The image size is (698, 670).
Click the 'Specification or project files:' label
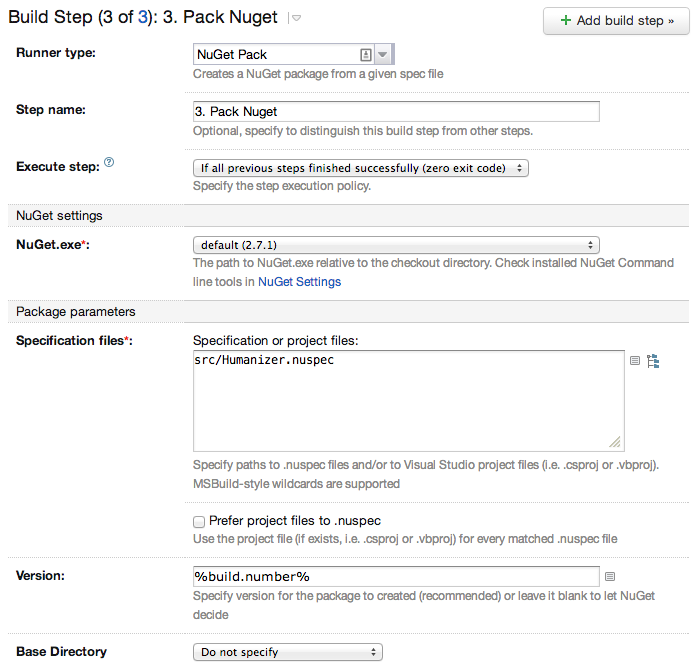point(276,341)
